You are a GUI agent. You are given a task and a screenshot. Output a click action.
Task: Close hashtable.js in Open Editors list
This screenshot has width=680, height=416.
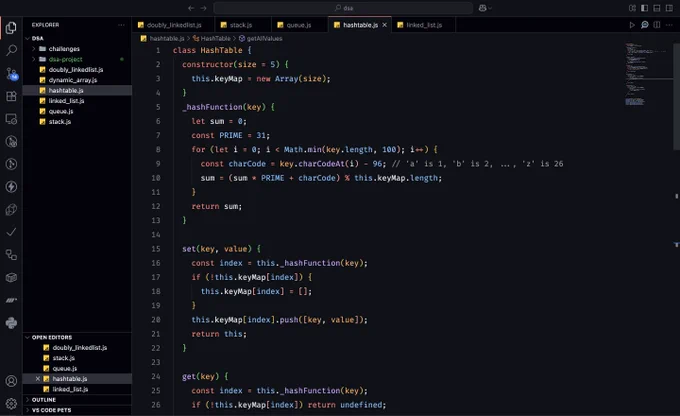(38, 379)
